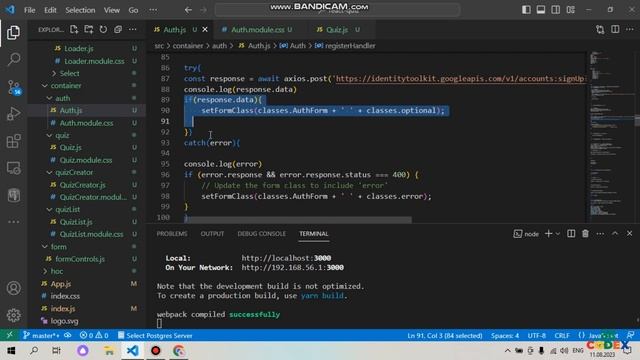The width and height of the screenshot is (640, 360).
Task: Open changes compare icon in editor toolbar
Action: (x=600, y=29)
